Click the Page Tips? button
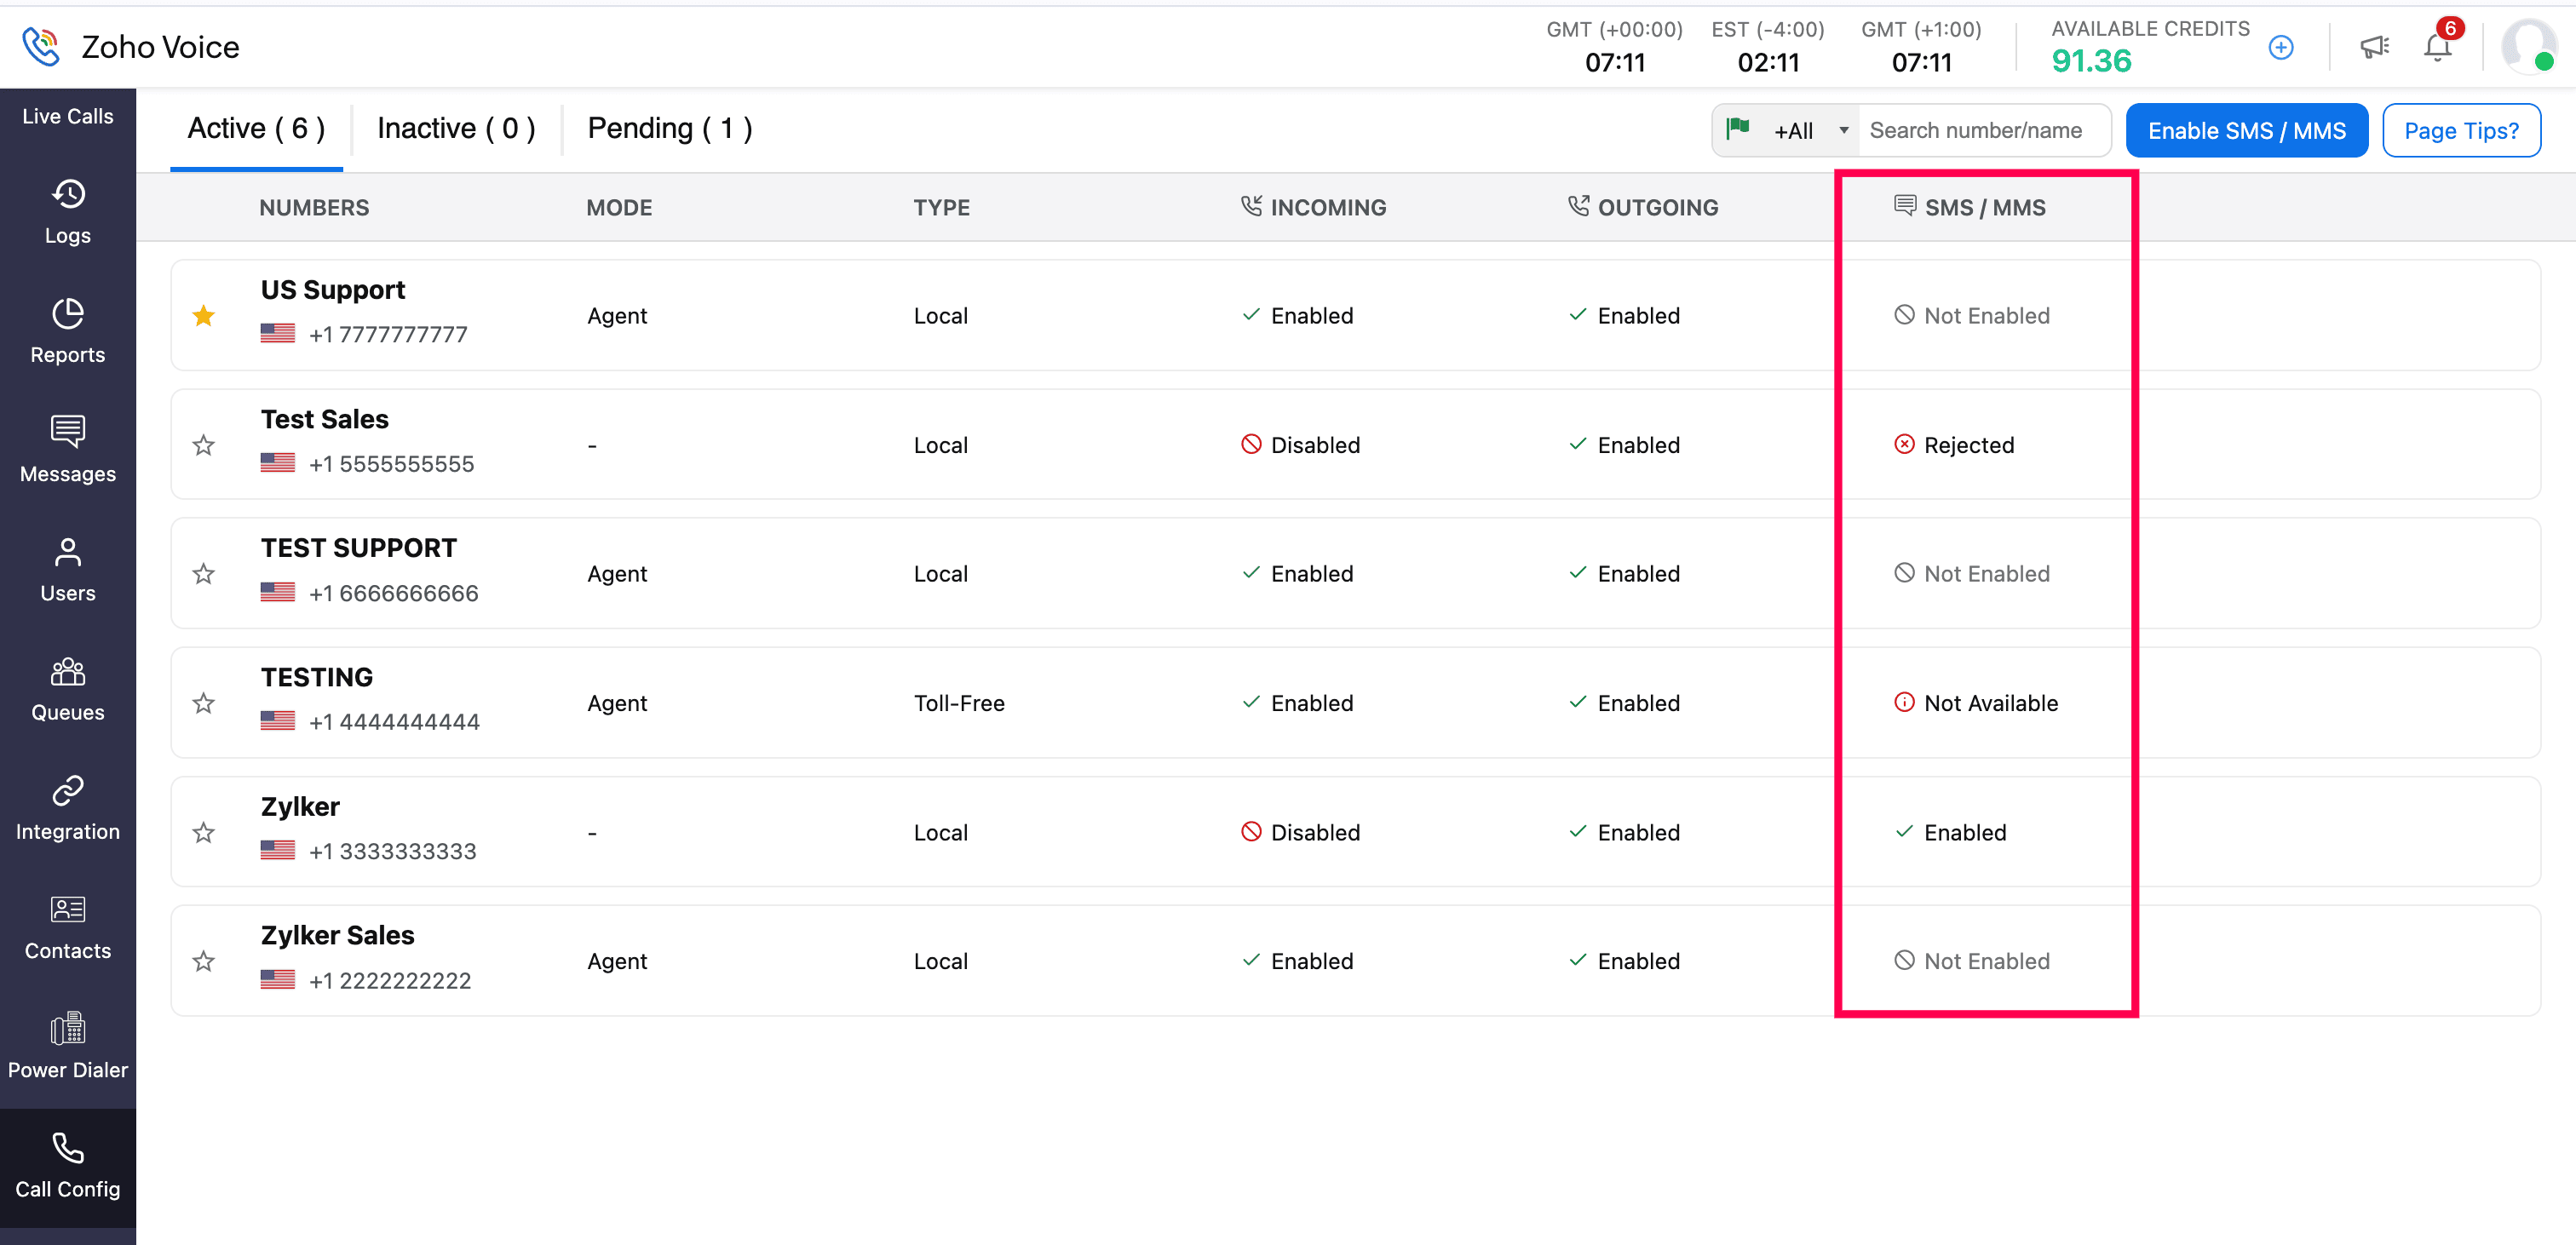 [2460, 131]
